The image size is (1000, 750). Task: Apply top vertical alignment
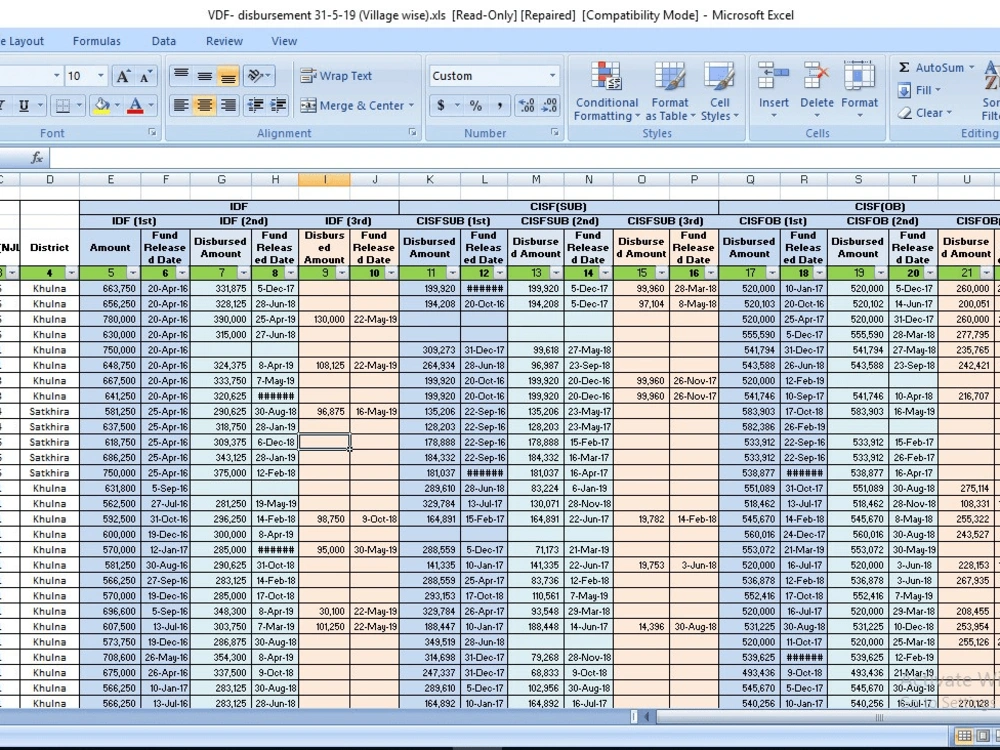click(181, 76)
